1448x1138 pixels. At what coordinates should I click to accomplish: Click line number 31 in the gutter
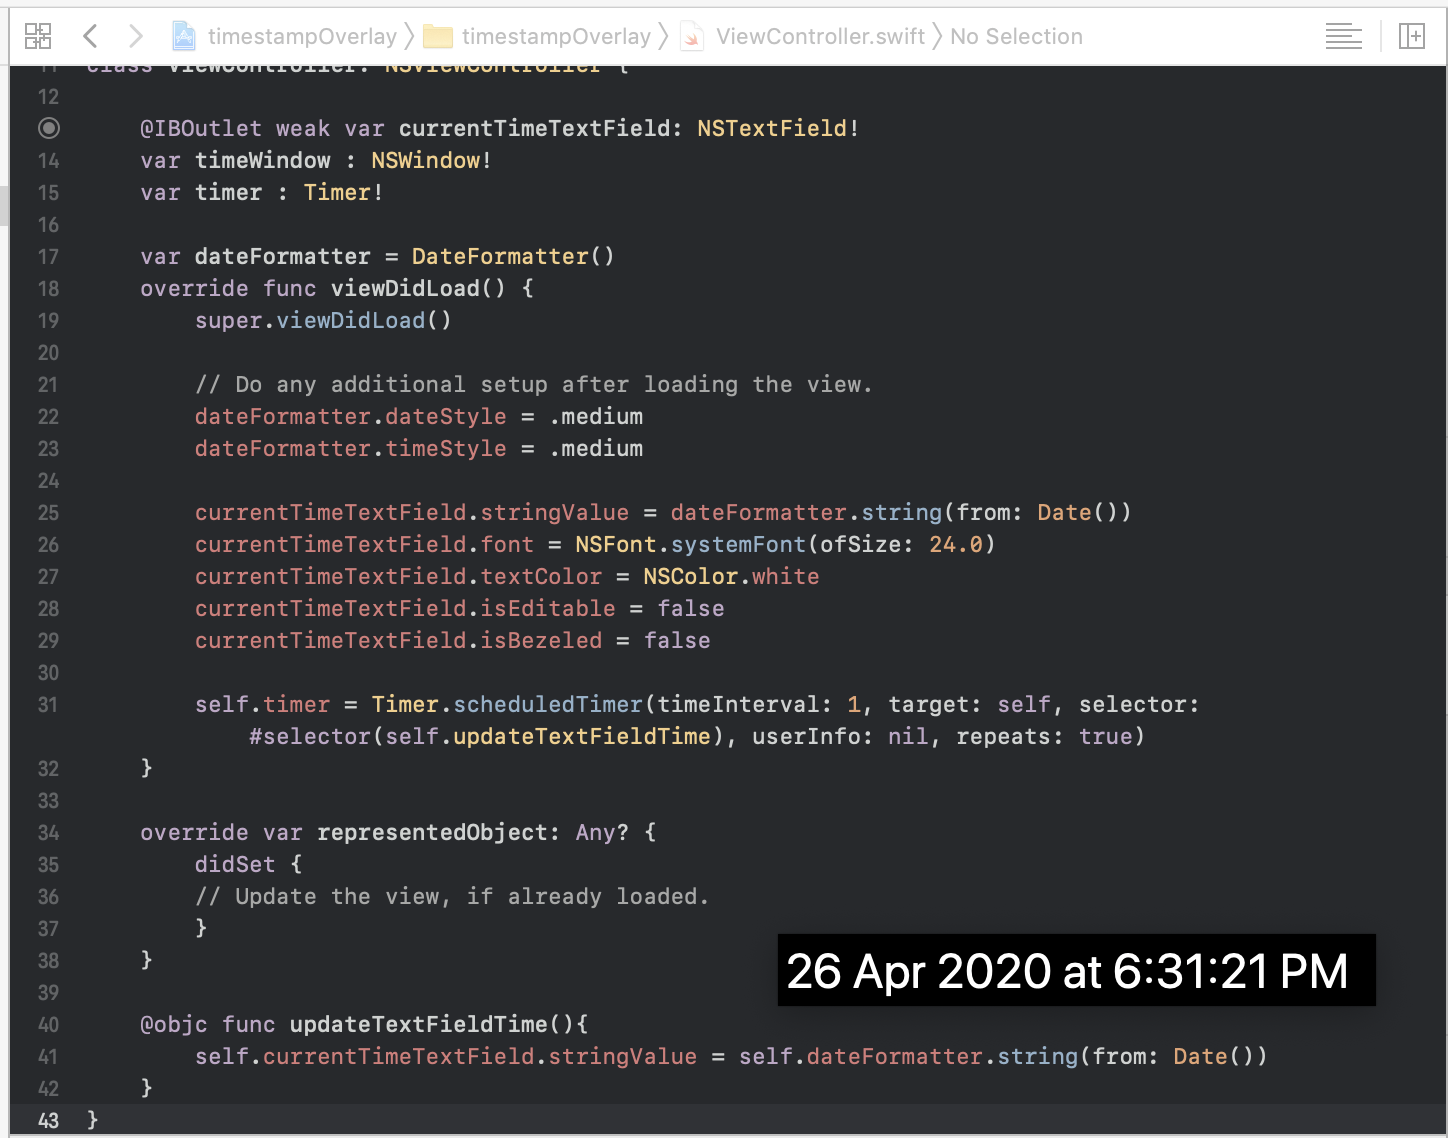pyautogui.click(x=48, y=705)
